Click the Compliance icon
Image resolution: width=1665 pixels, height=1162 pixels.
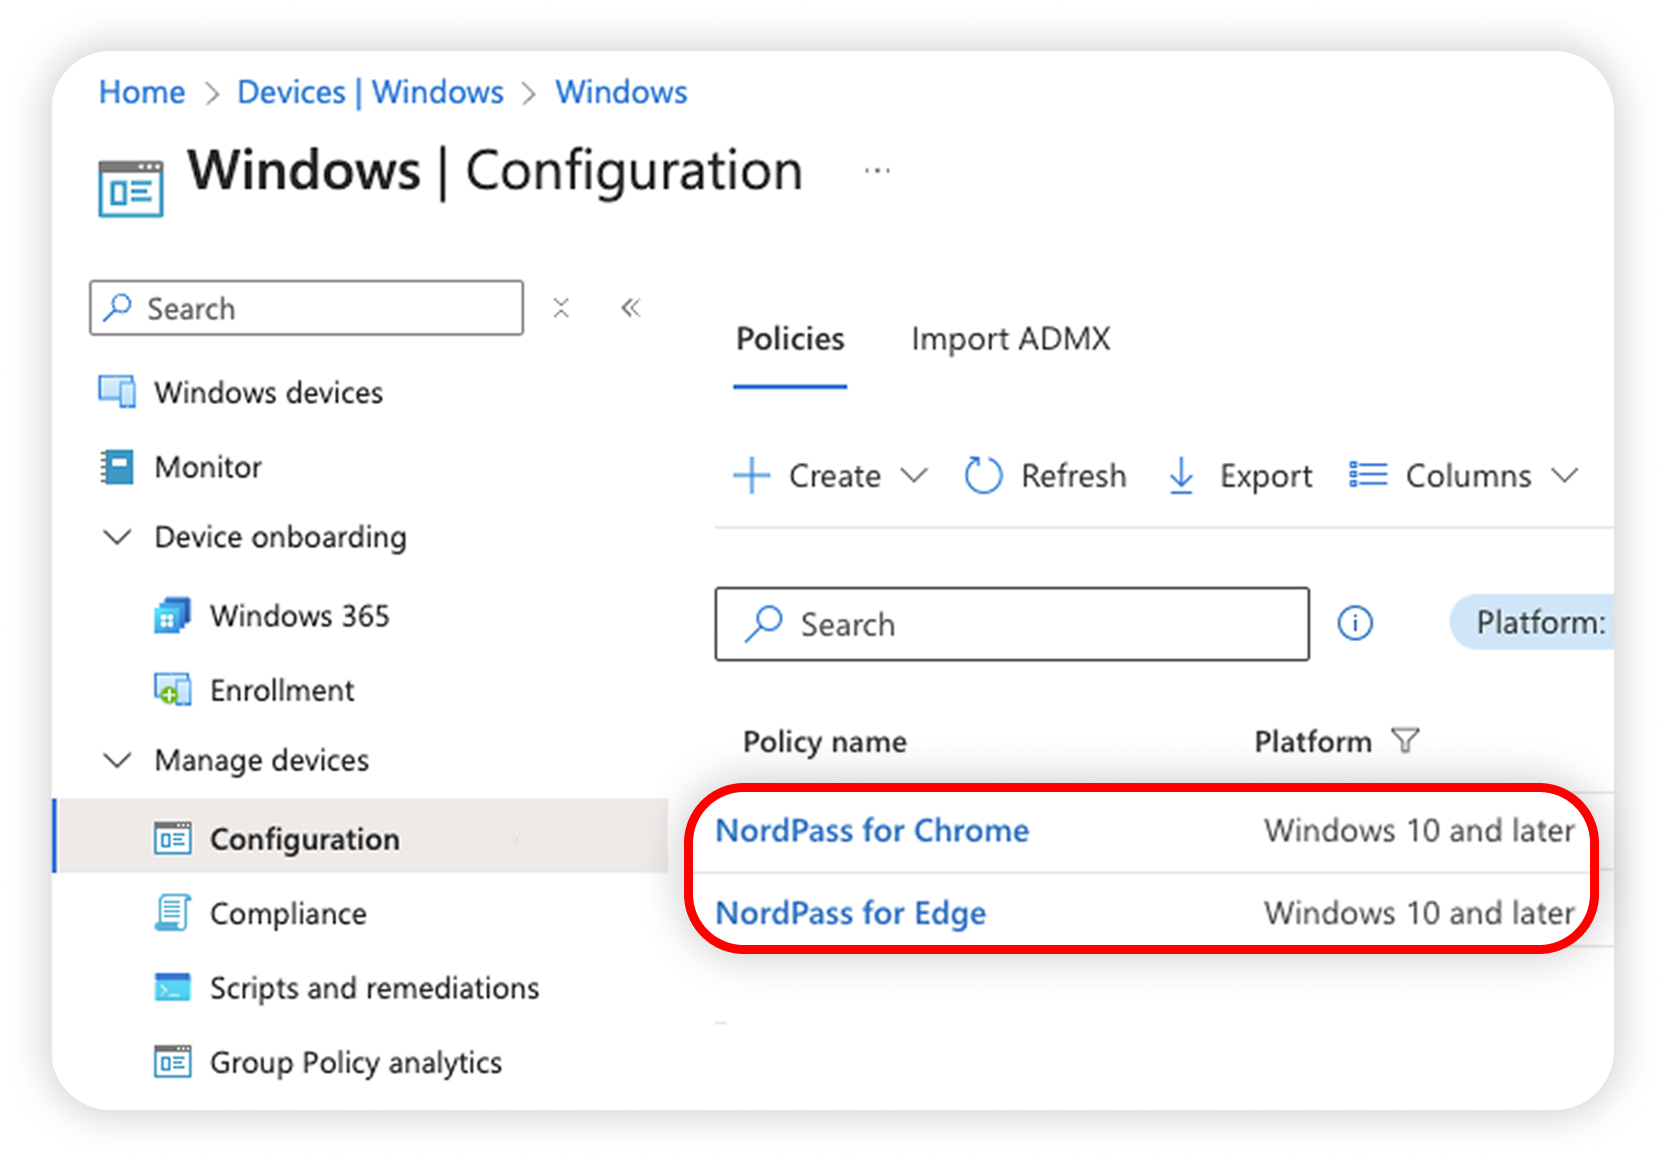pos(172,912)
